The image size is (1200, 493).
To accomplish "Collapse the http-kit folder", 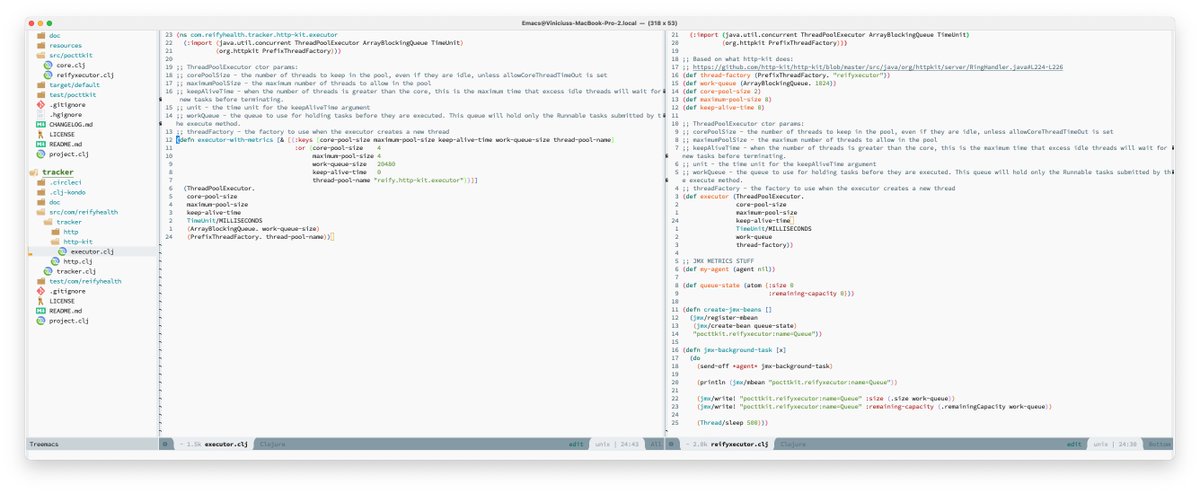I will click(x=77, y=242).
